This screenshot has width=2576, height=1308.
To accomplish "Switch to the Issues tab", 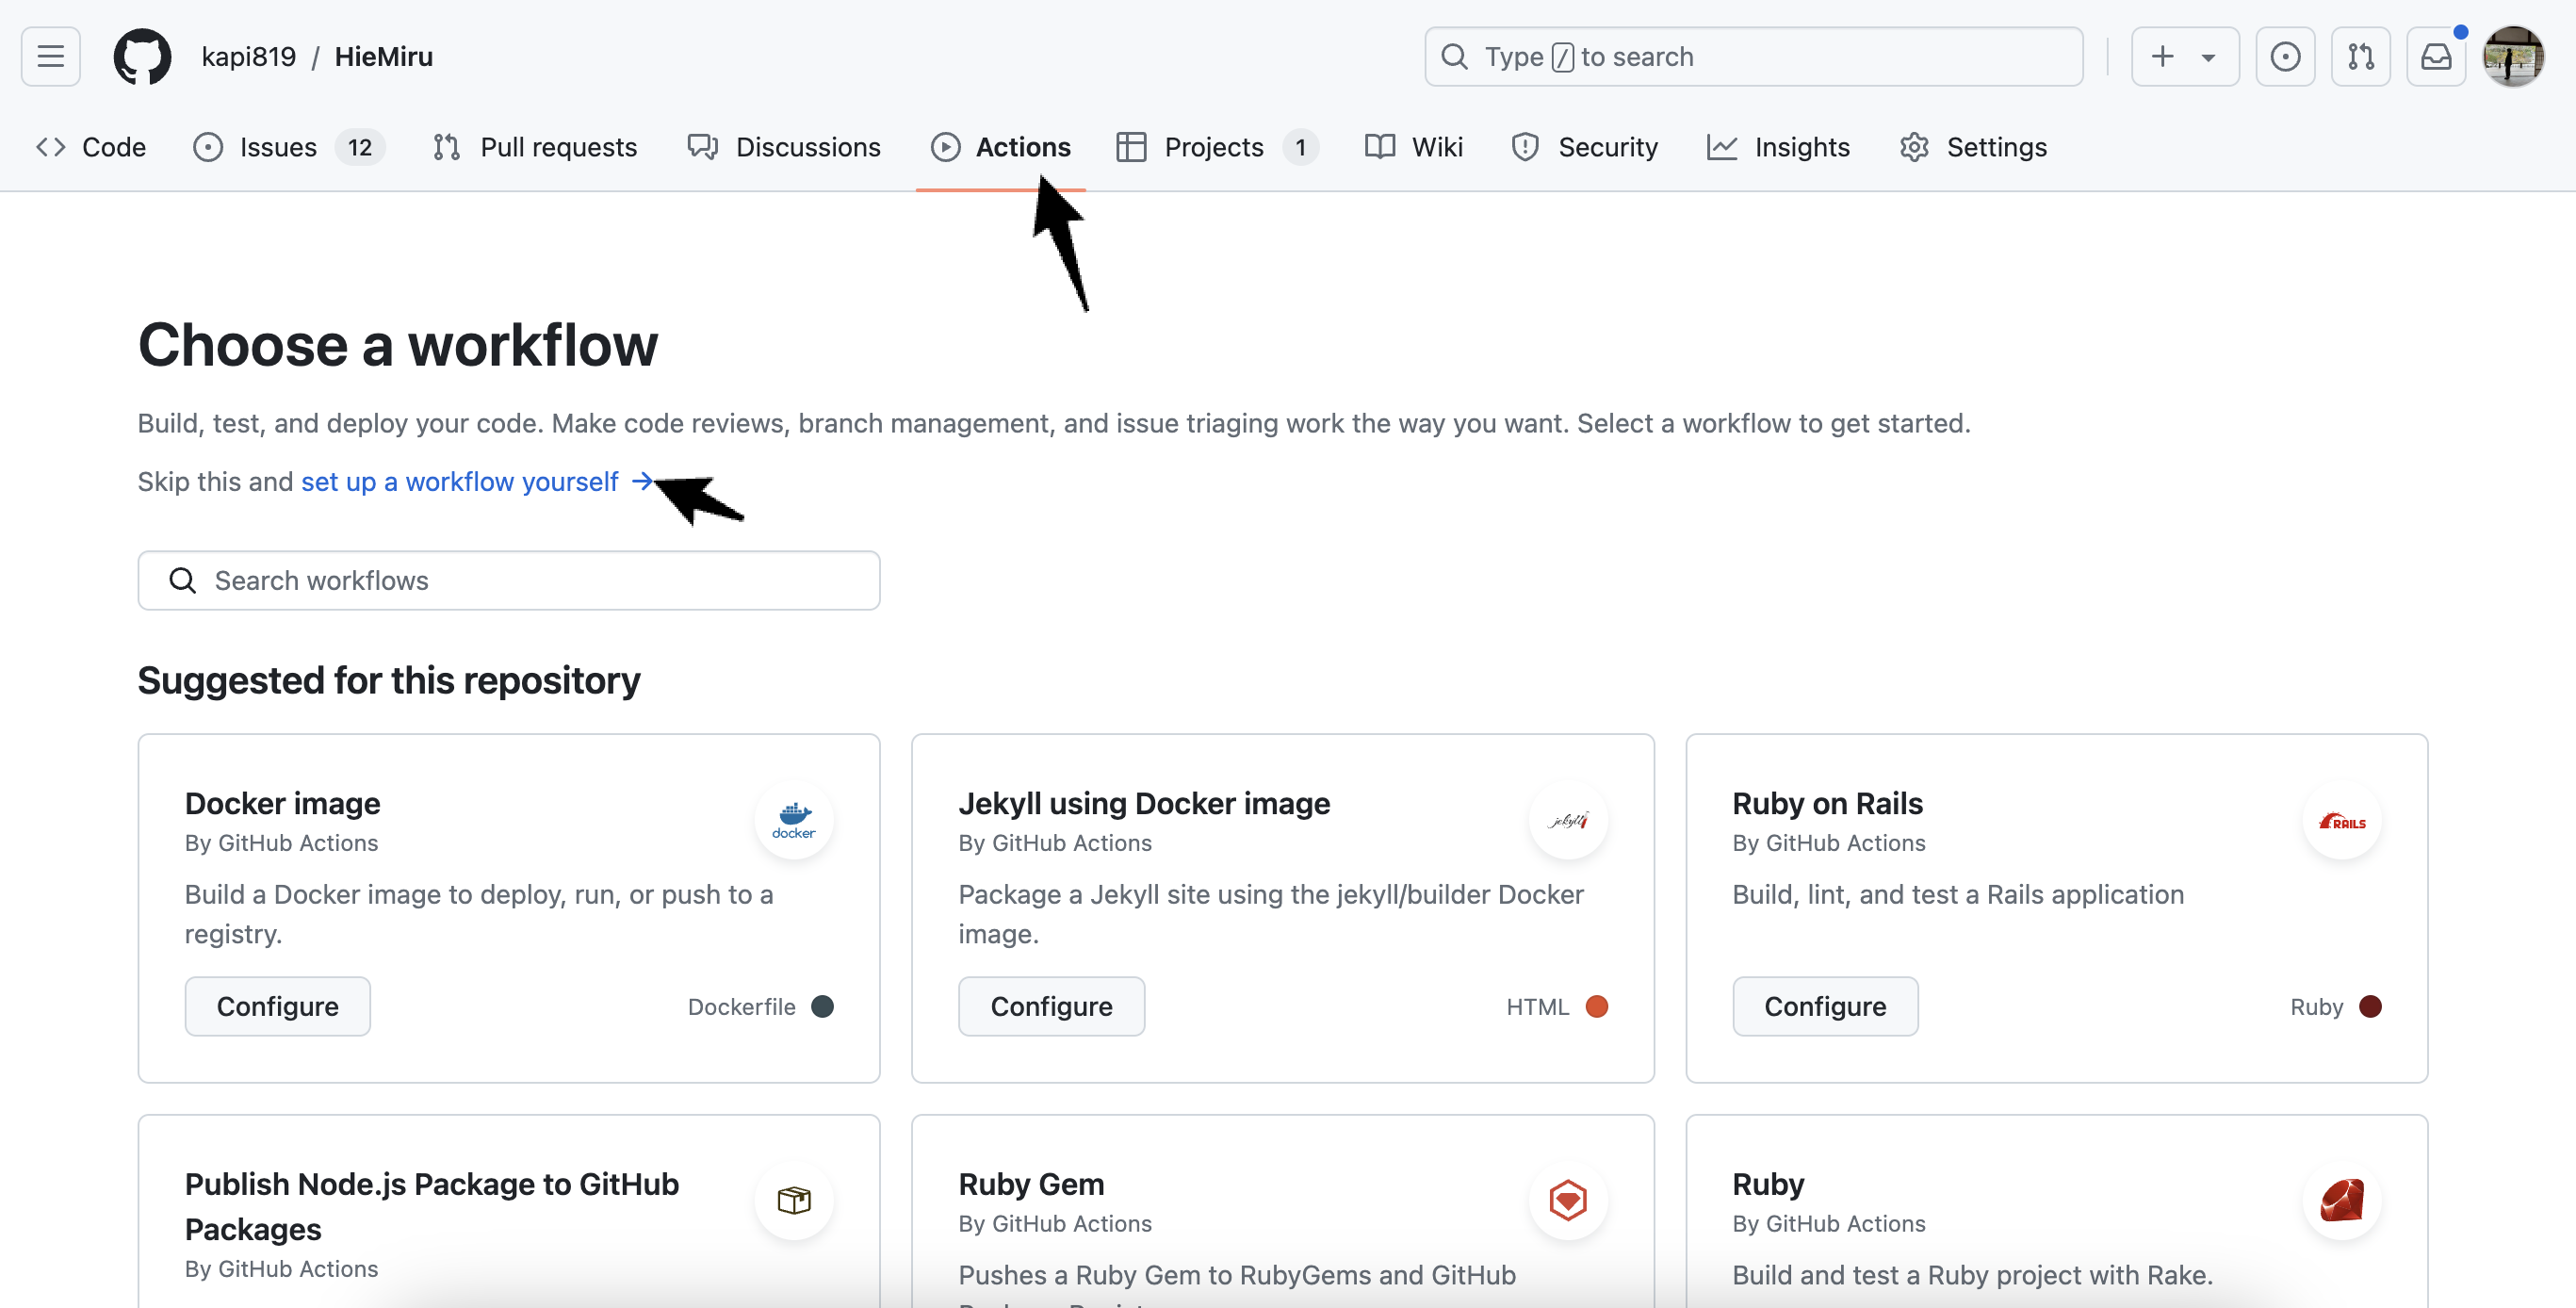I will point(278,147).
